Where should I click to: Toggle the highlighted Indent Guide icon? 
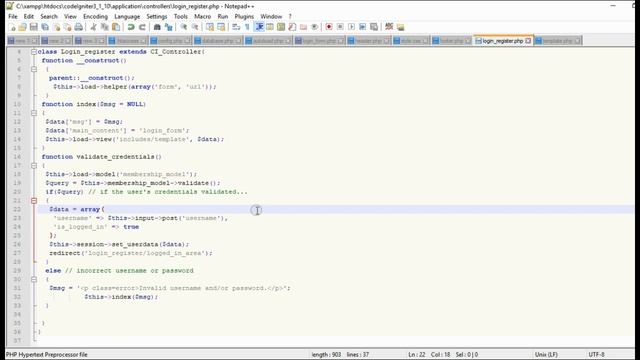[259, 27]
